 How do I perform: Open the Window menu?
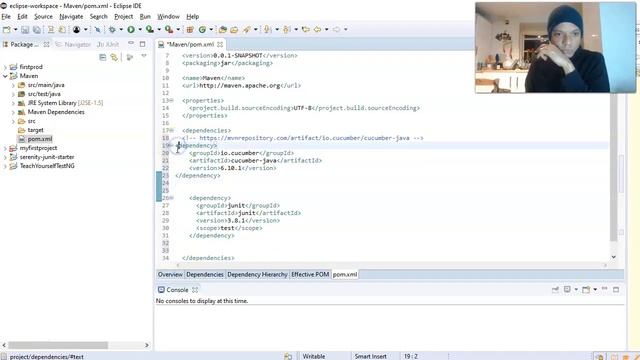click(168, 16)
